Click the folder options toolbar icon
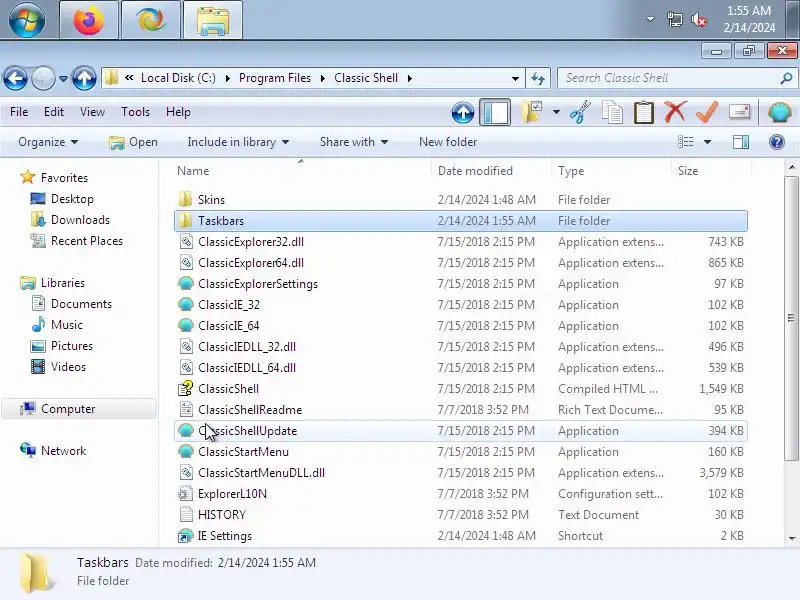 pos(532,112)
